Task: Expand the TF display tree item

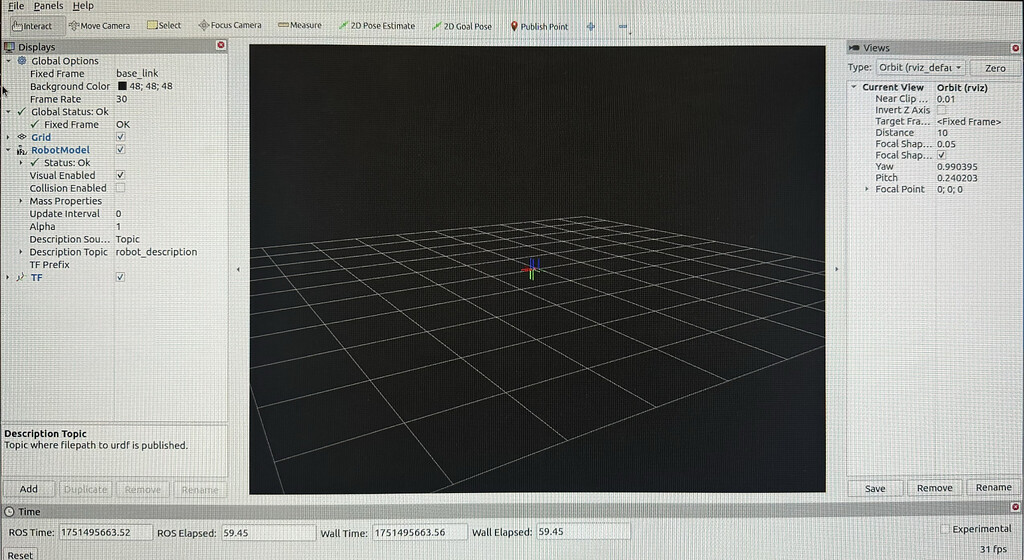Action: 8,277
